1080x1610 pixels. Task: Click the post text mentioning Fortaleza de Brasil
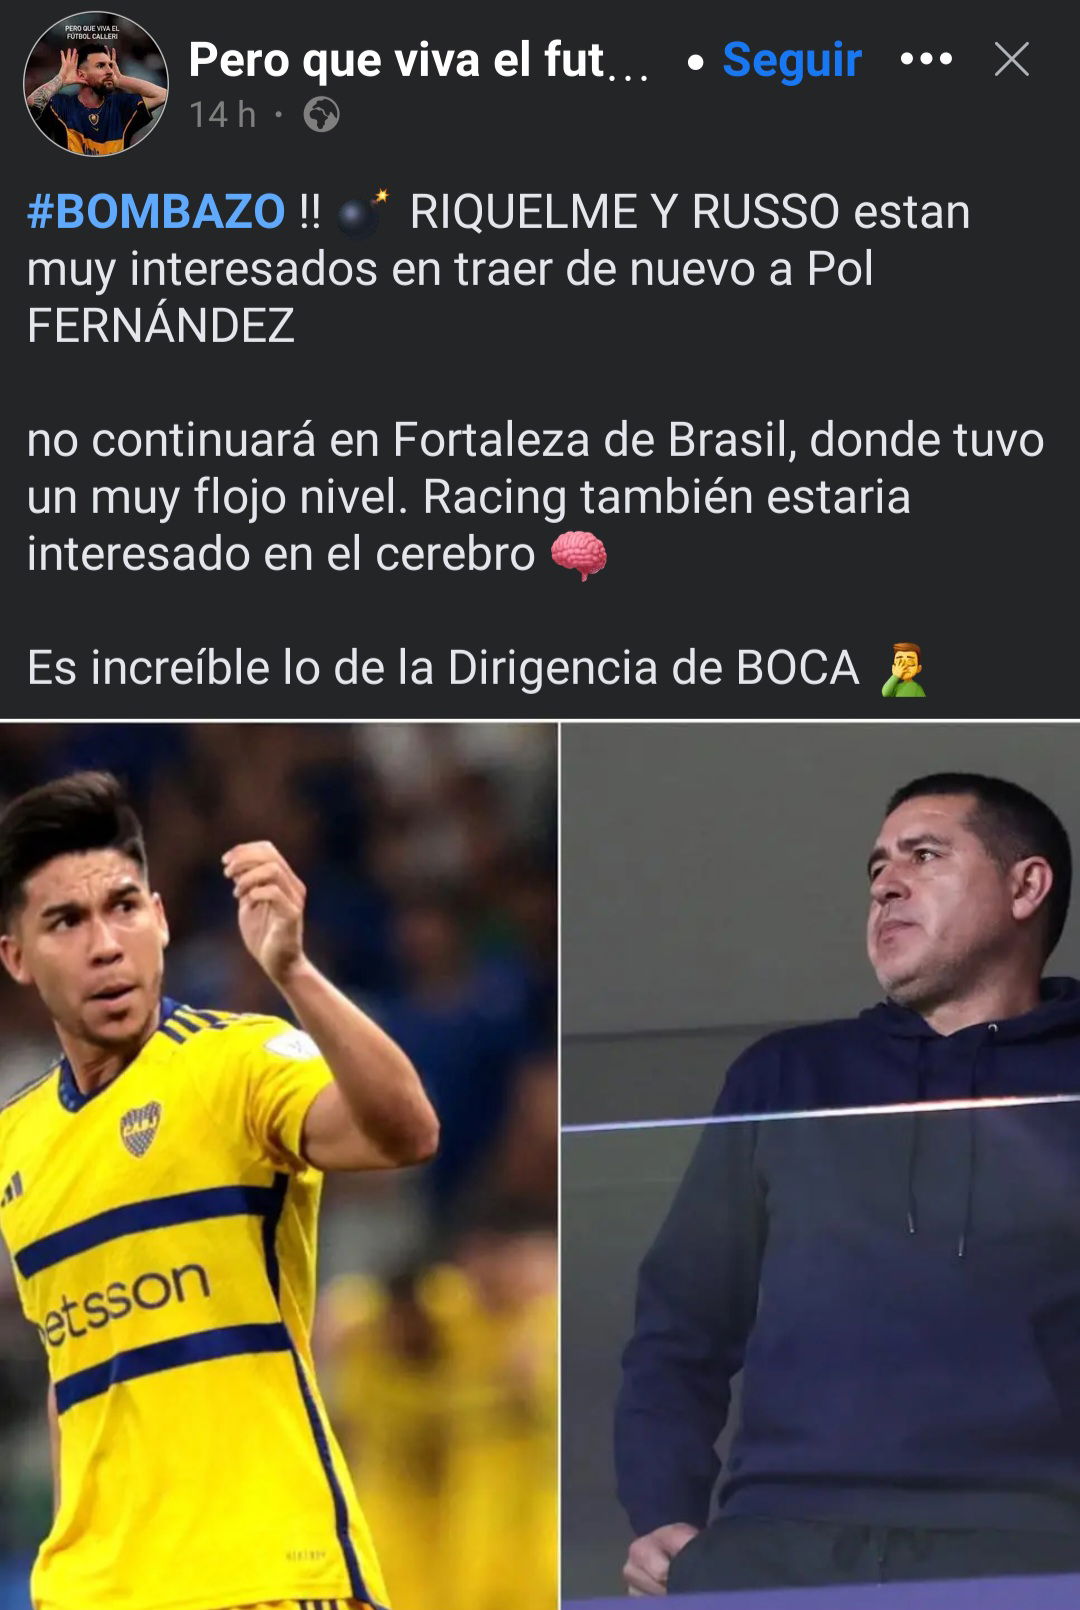[535, 497]
